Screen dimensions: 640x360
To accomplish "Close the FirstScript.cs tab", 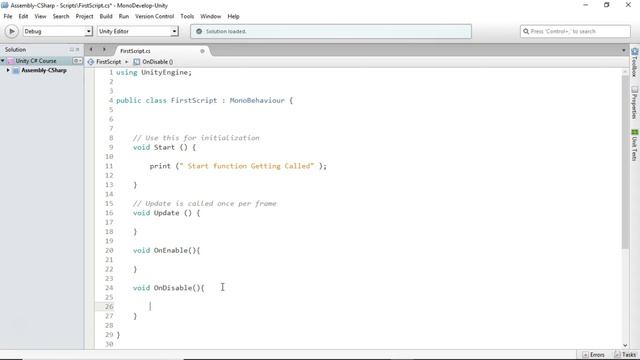I will click(x=202, y=51).
